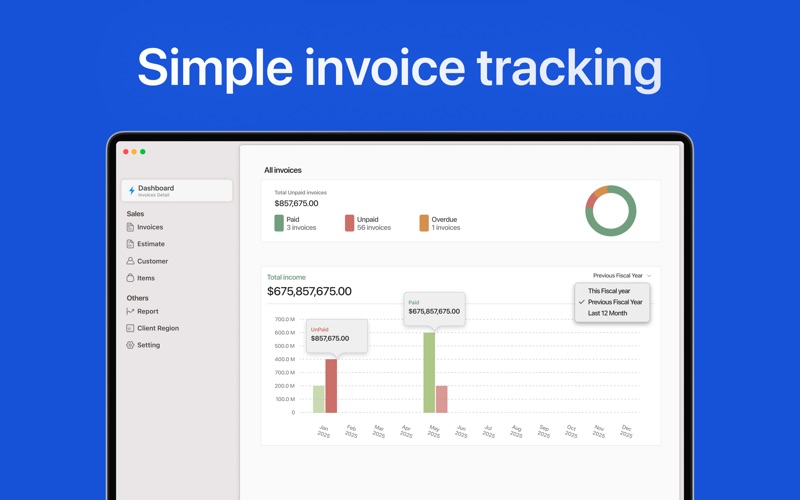
Task: Click the Items bag icon
Action: click(130, 278)
